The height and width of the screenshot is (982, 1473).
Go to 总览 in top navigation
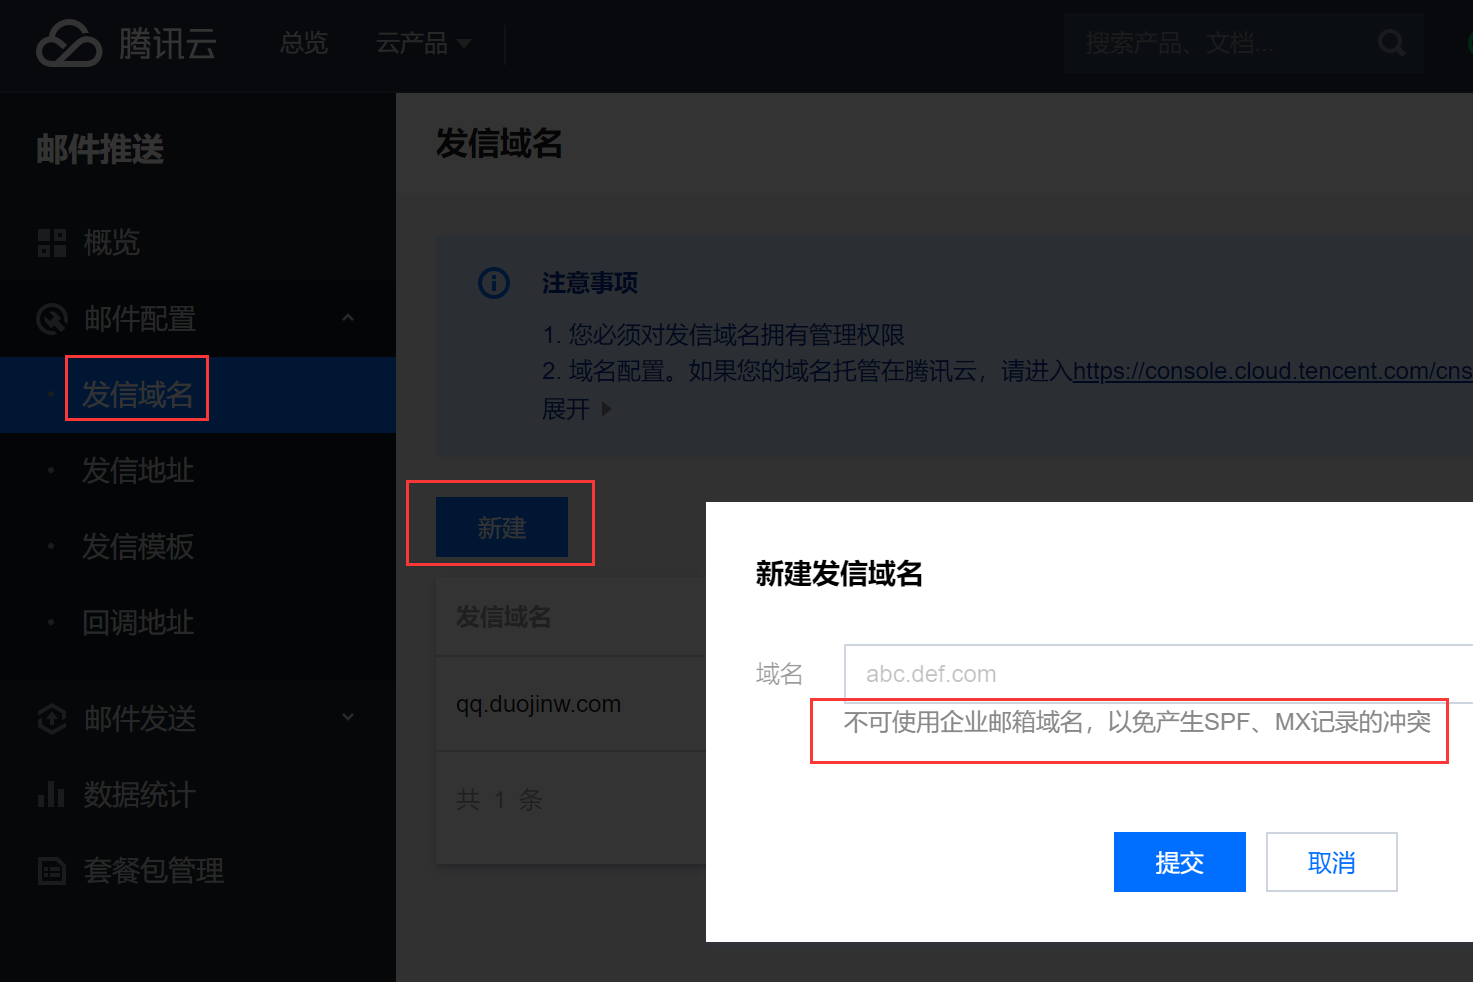tap(304, 43)
